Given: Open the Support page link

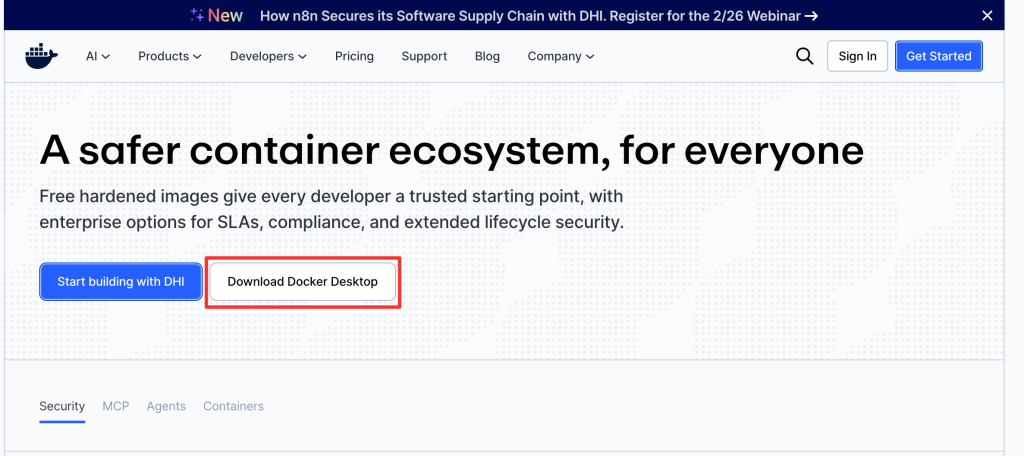Looking at the screenshot, I should pyautogui.click(x=424, y=56).
